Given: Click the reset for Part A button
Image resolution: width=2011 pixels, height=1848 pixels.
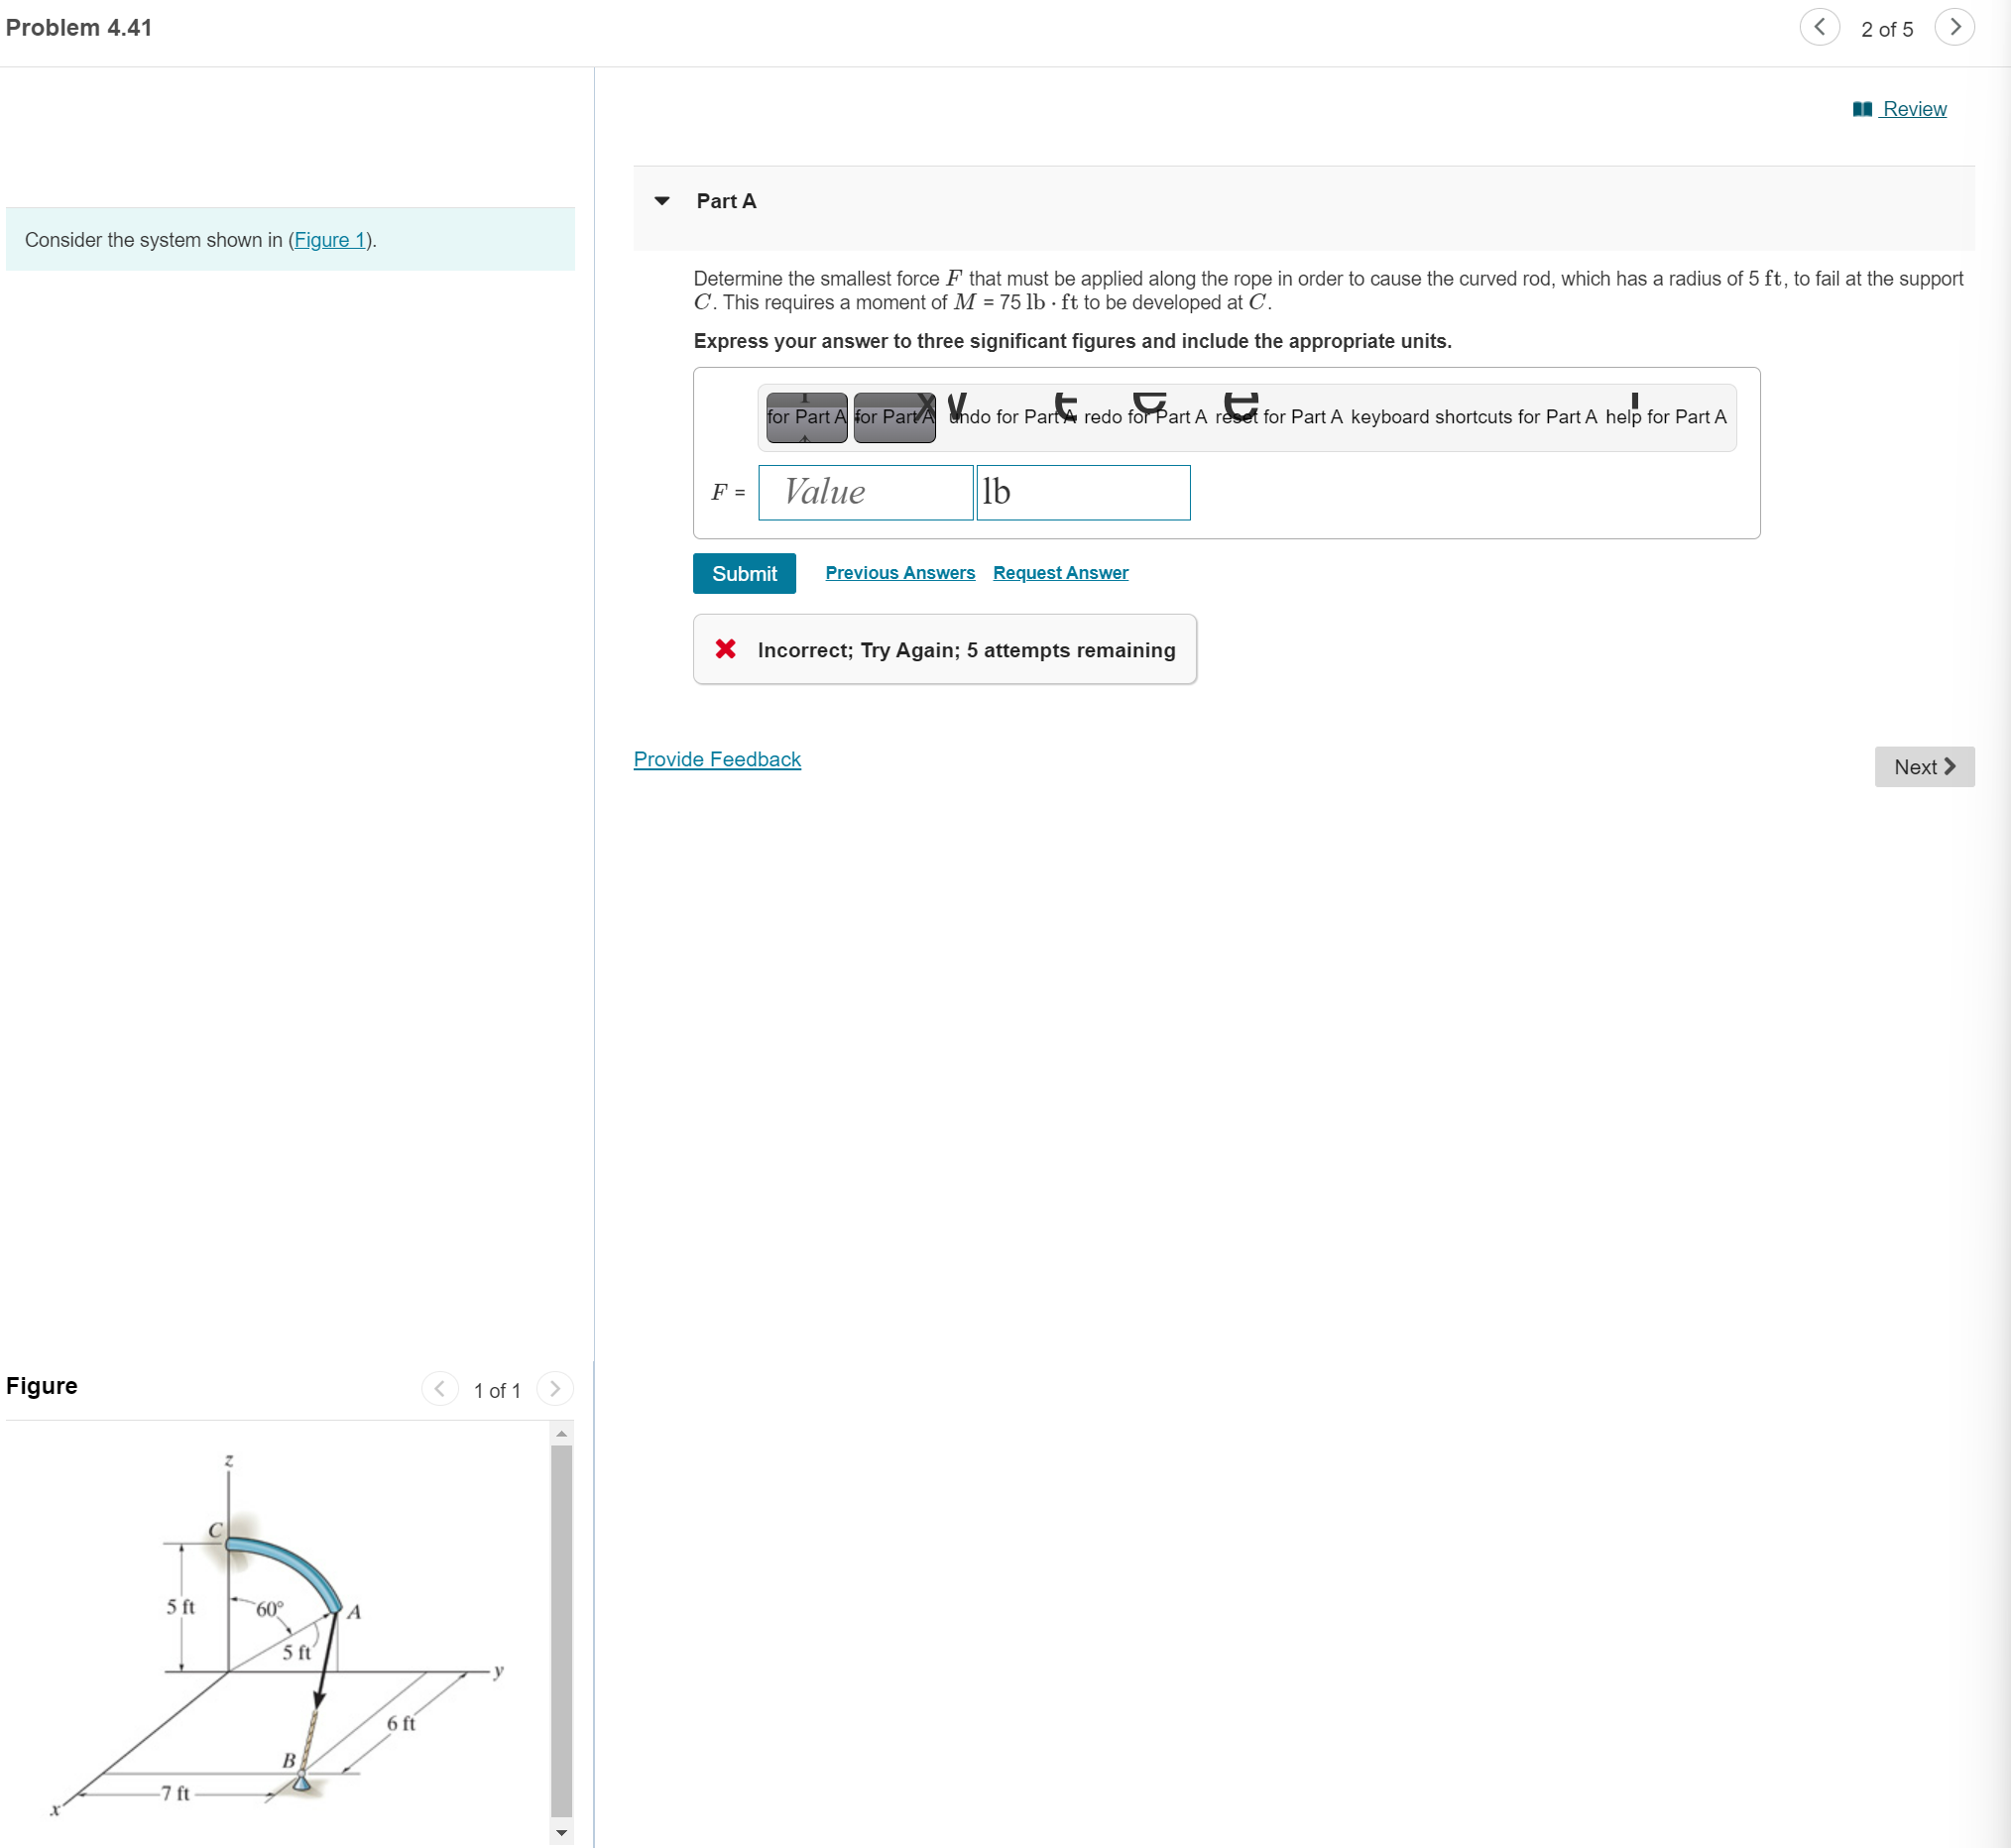Looking at the screenshot, I should point(1278,416).
